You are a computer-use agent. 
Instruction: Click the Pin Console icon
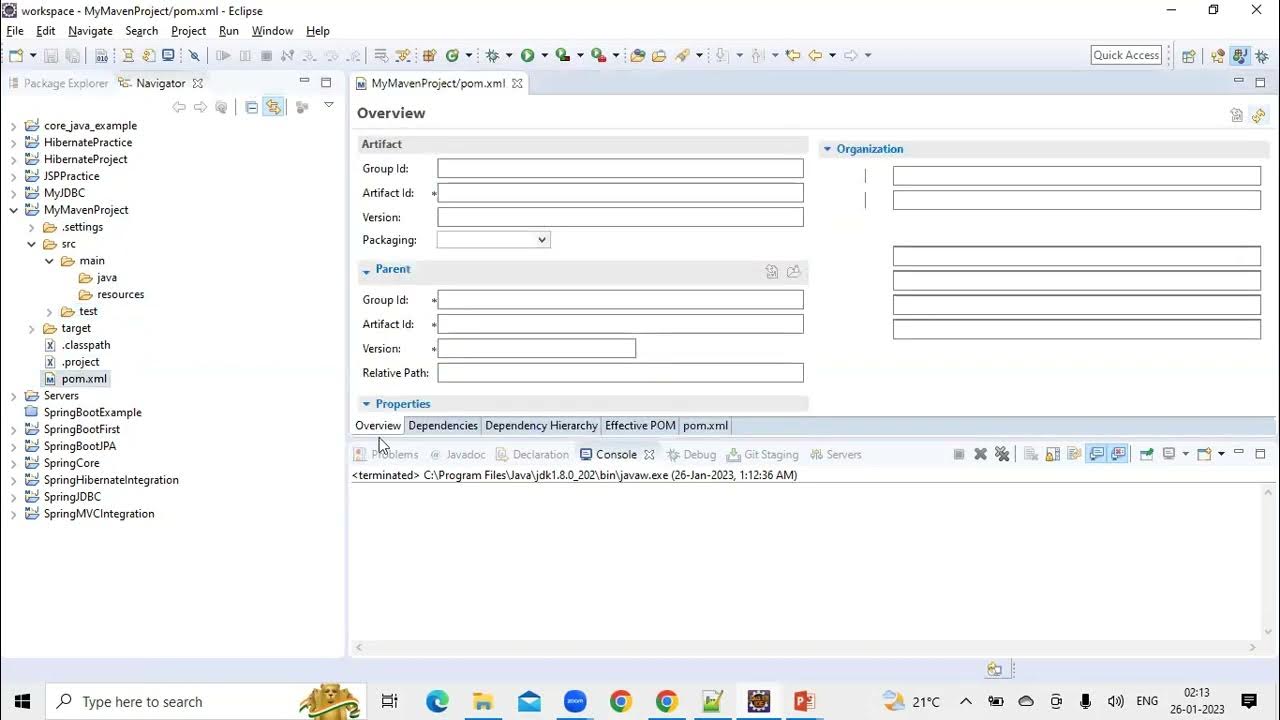pyautogui.click(x=1147, y=454)
